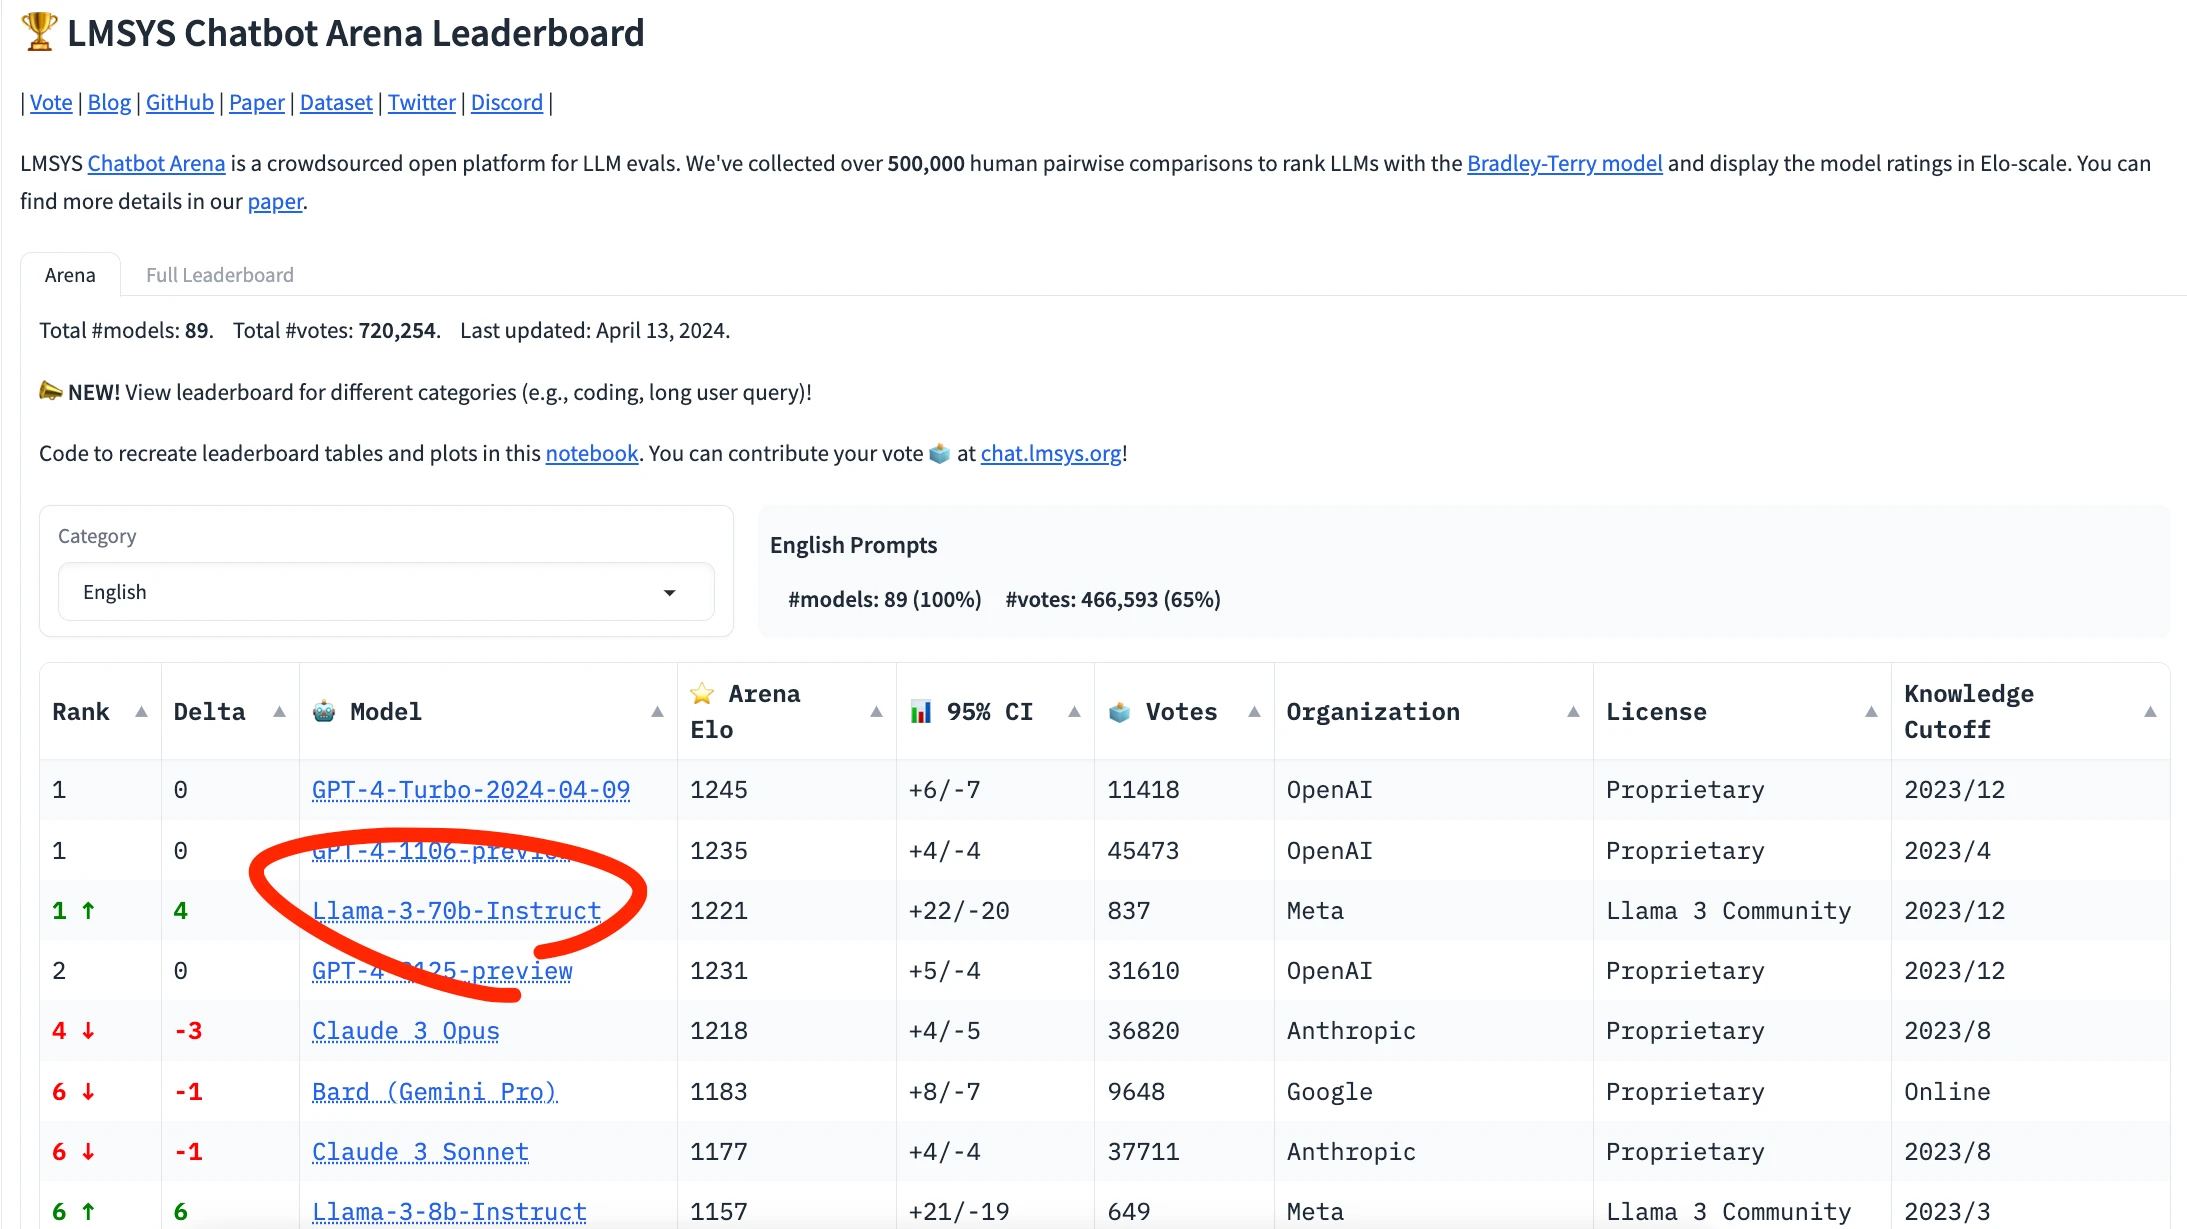This screenshot has width=2187, height=1229.
Task: Sort table by Organization column arrow
Action: point(1573,712)
